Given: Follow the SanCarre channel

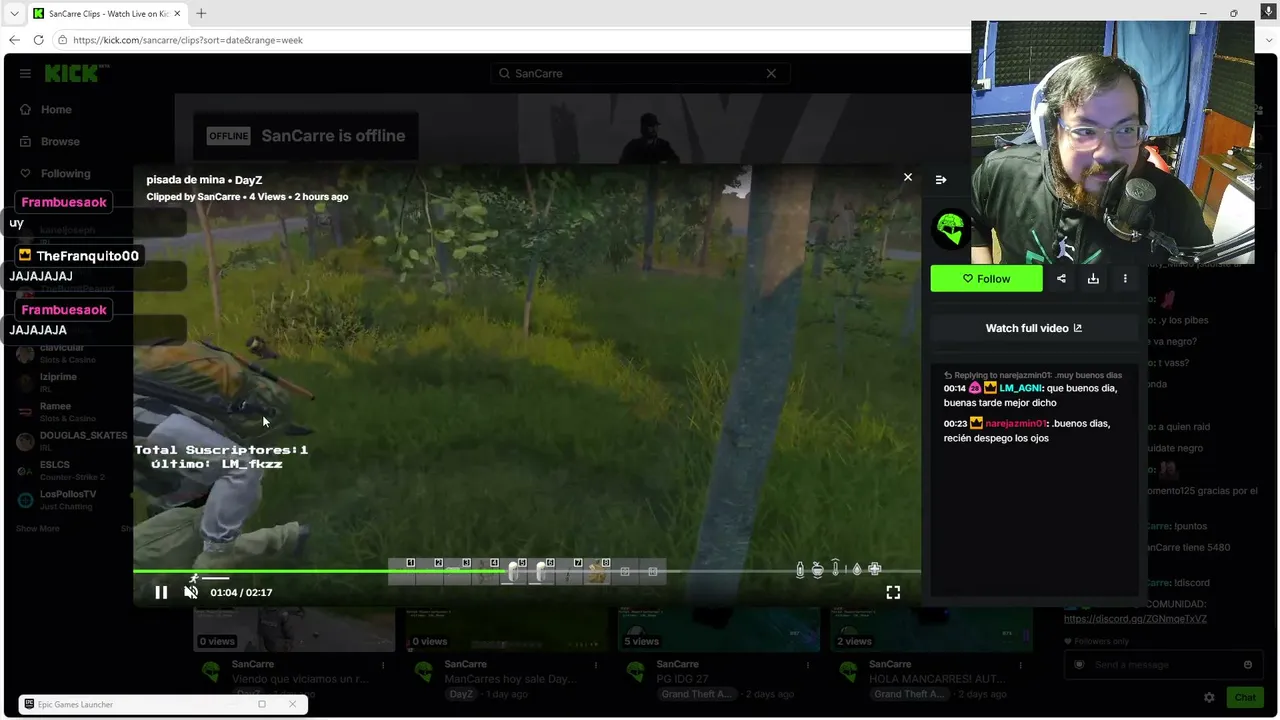Looking at the screenshot, I should coord(986,279).
